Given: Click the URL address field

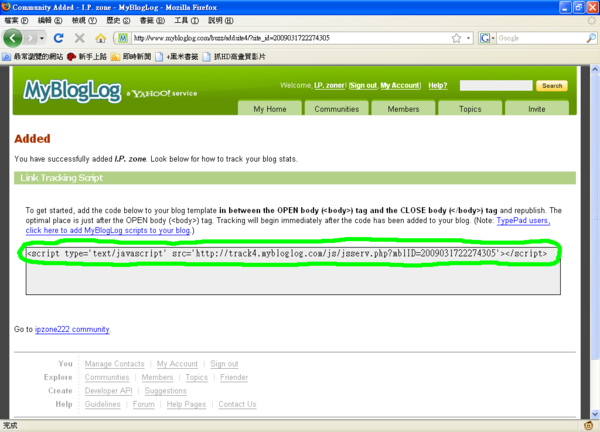Looking at the screenshot, I should (290, 38).
